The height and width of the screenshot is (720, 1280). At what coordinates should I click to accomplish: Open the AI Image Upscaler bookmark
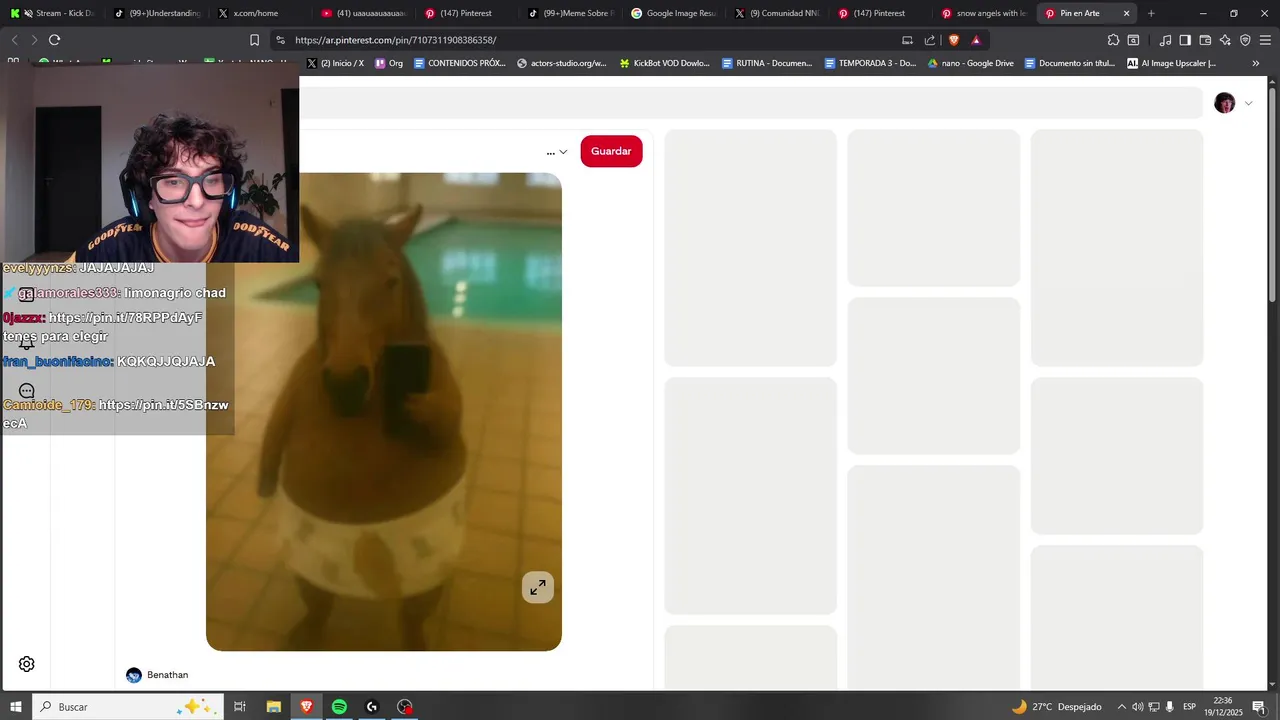[x=1171, y=63]
